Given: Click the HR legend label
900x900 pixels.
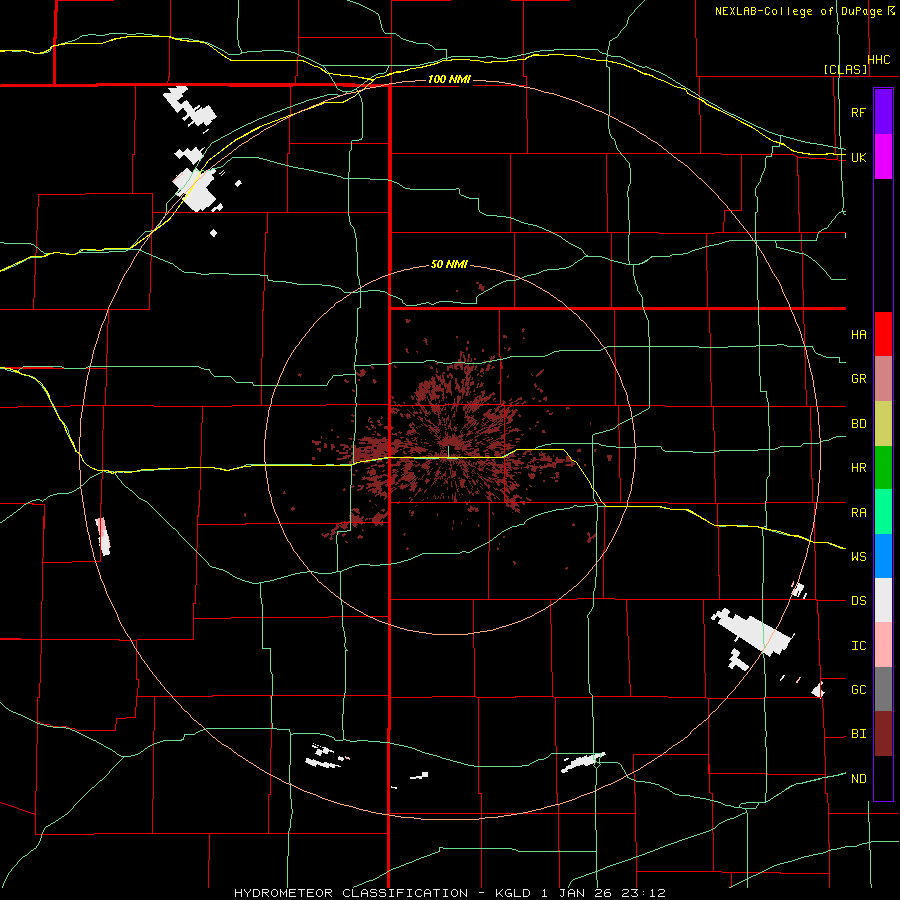Looking at the screenshot, I should (858, 468).
